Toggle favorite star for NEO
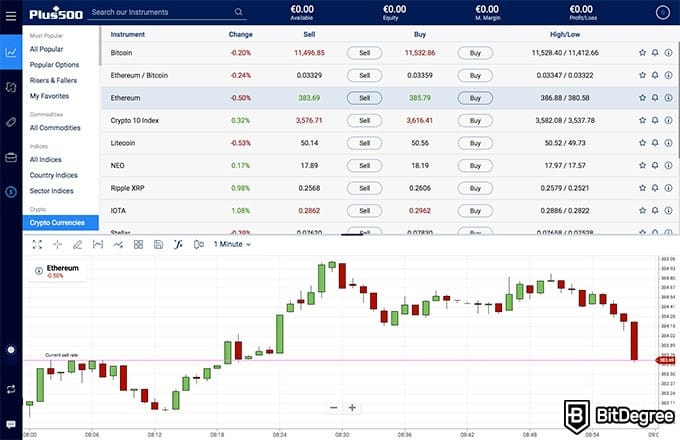The width and height of the screenshot is (680, 440). [x=642, y=165]
